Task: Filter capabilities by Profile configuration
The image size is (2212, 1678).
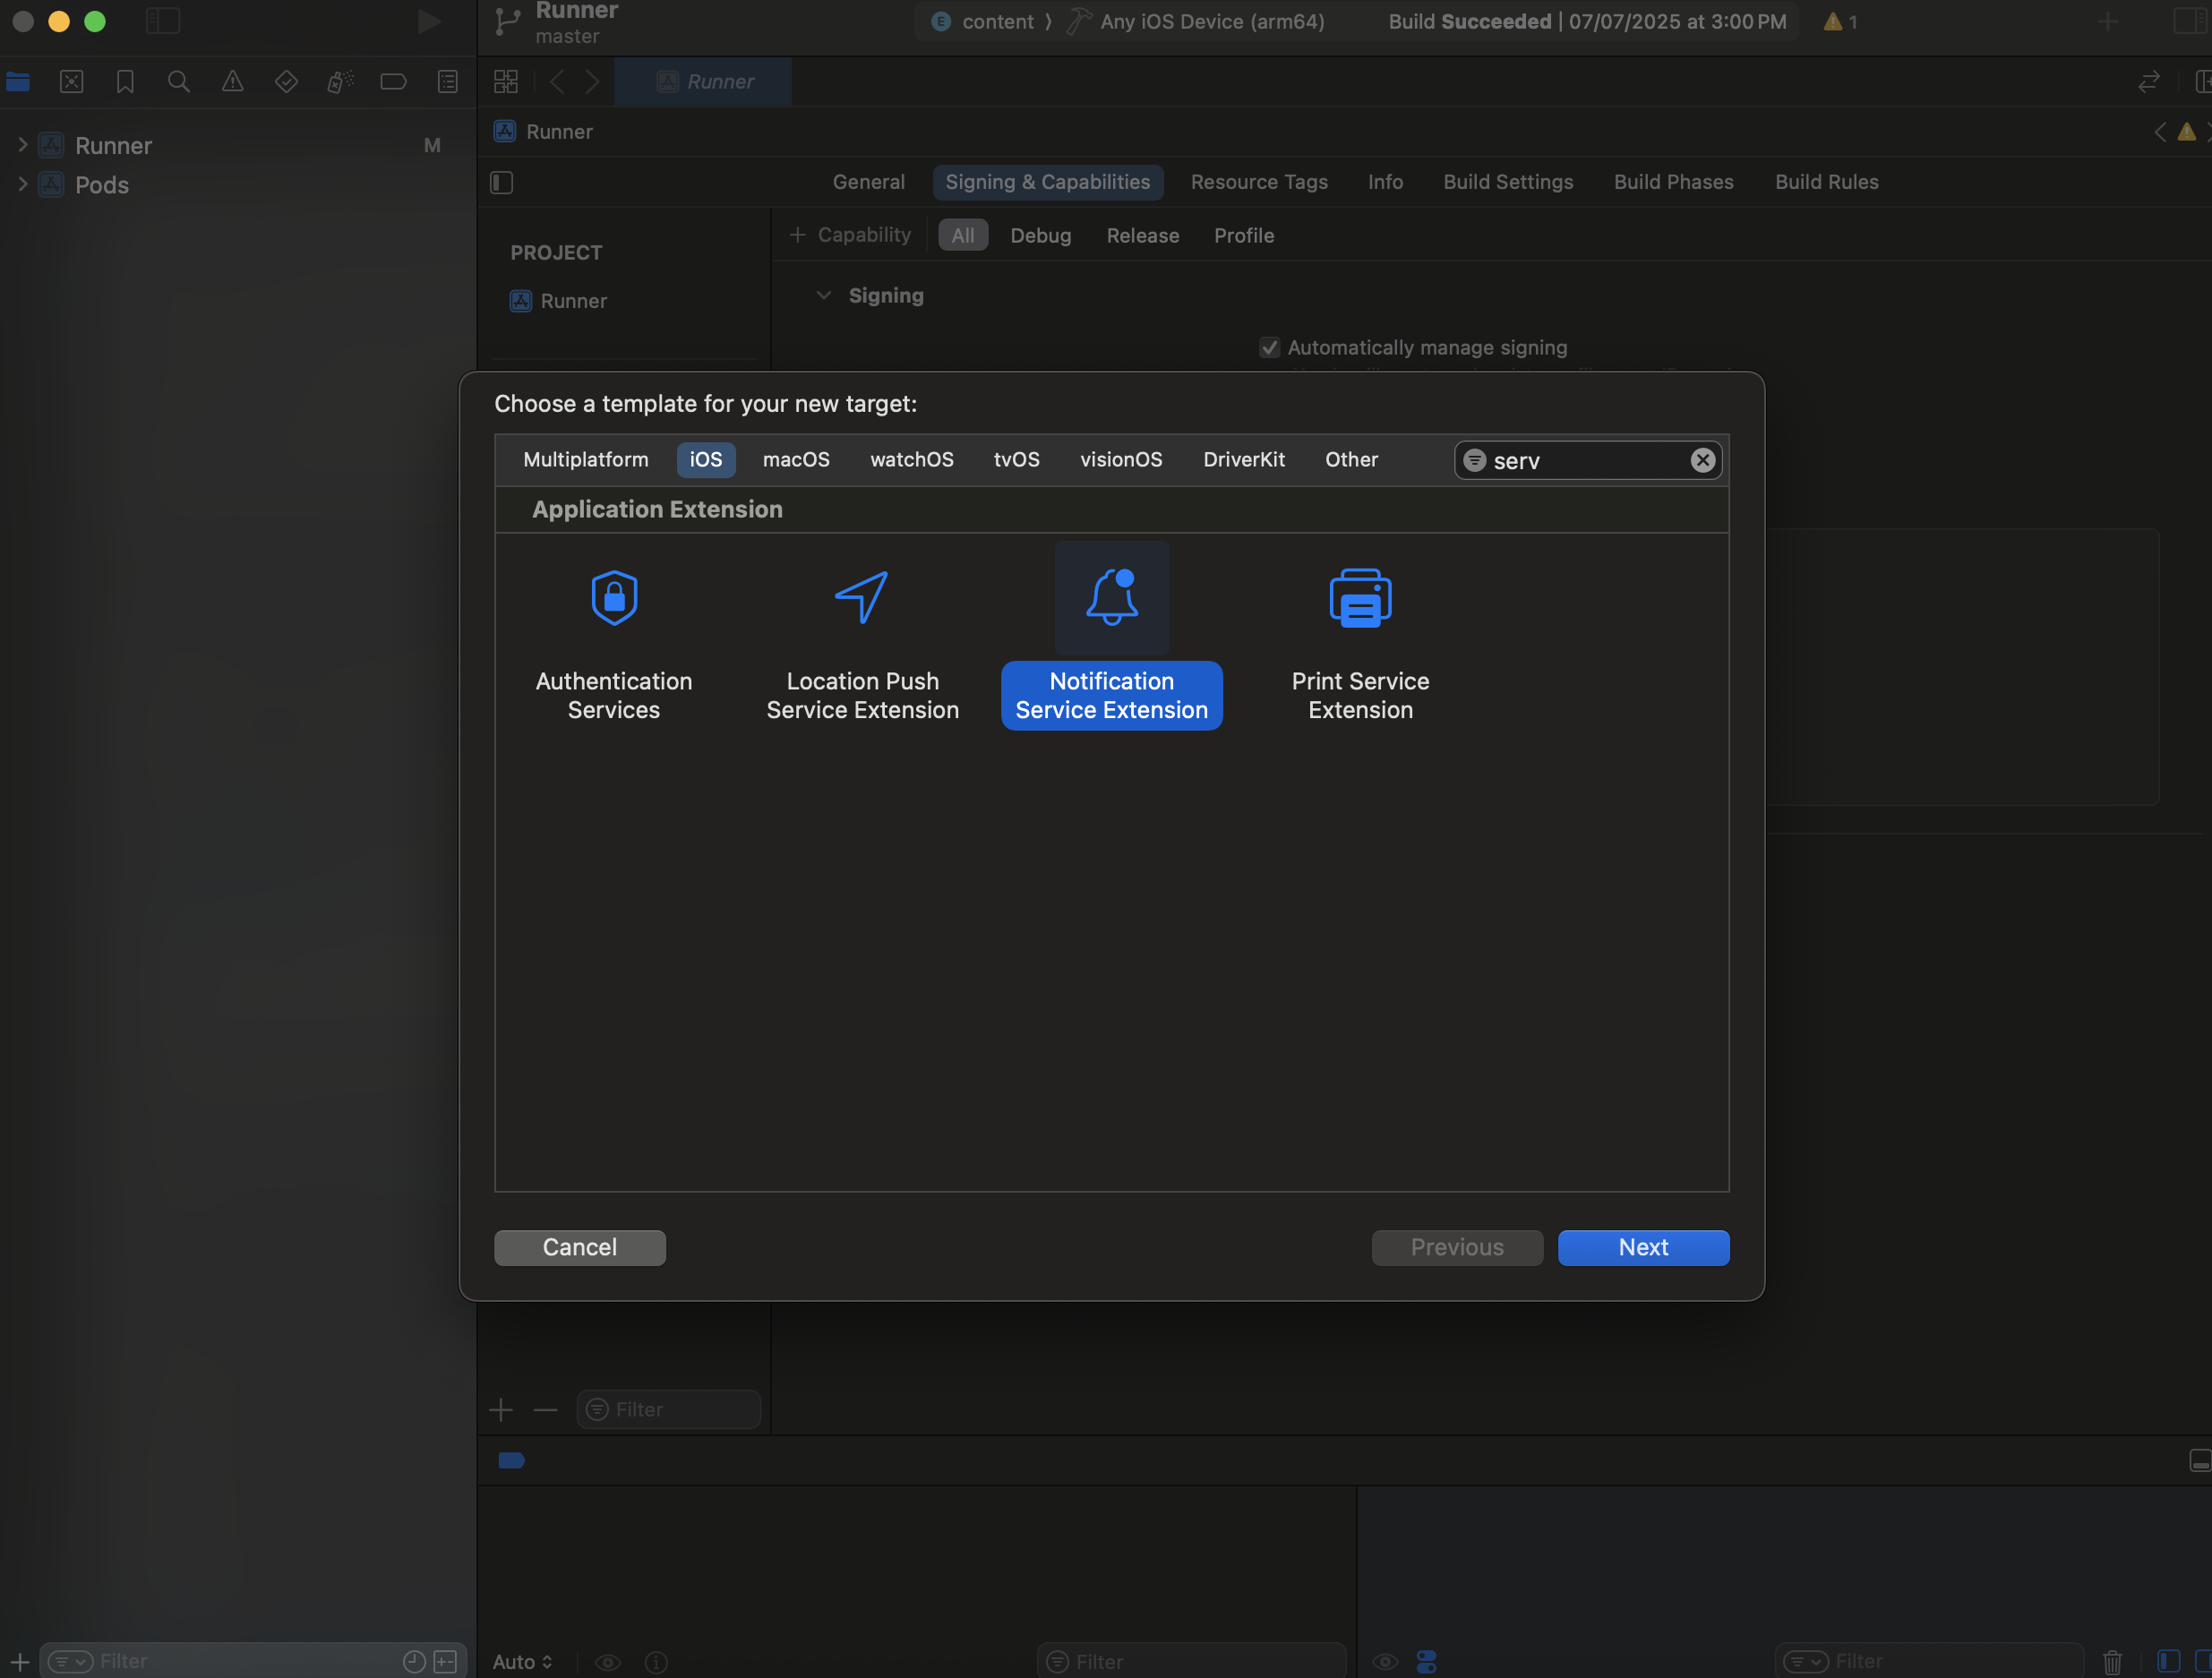Action: pos(1243,235)
